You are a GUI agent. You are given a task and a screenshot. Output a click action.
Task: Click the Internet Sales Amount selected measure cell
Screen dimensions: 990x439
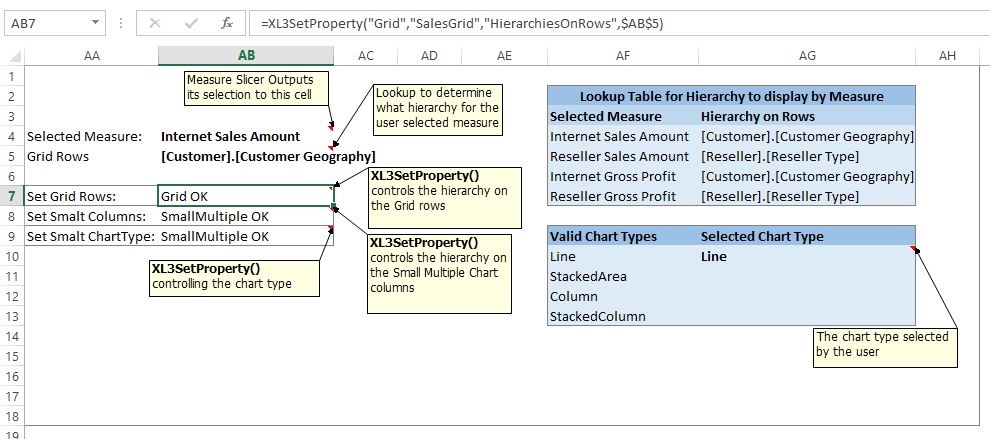pyautogui.click(x=230, y=136)
